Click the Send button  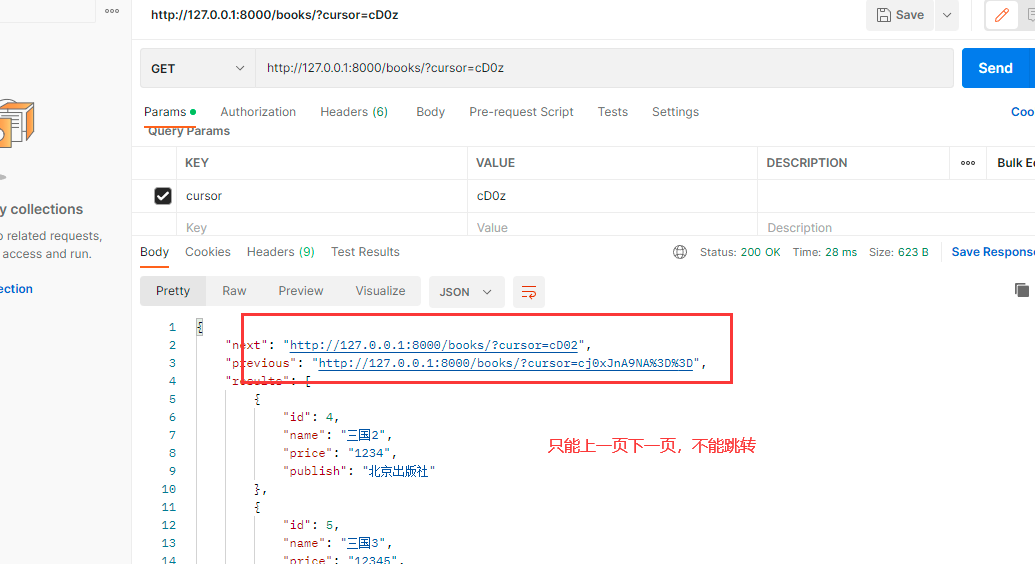995,68
